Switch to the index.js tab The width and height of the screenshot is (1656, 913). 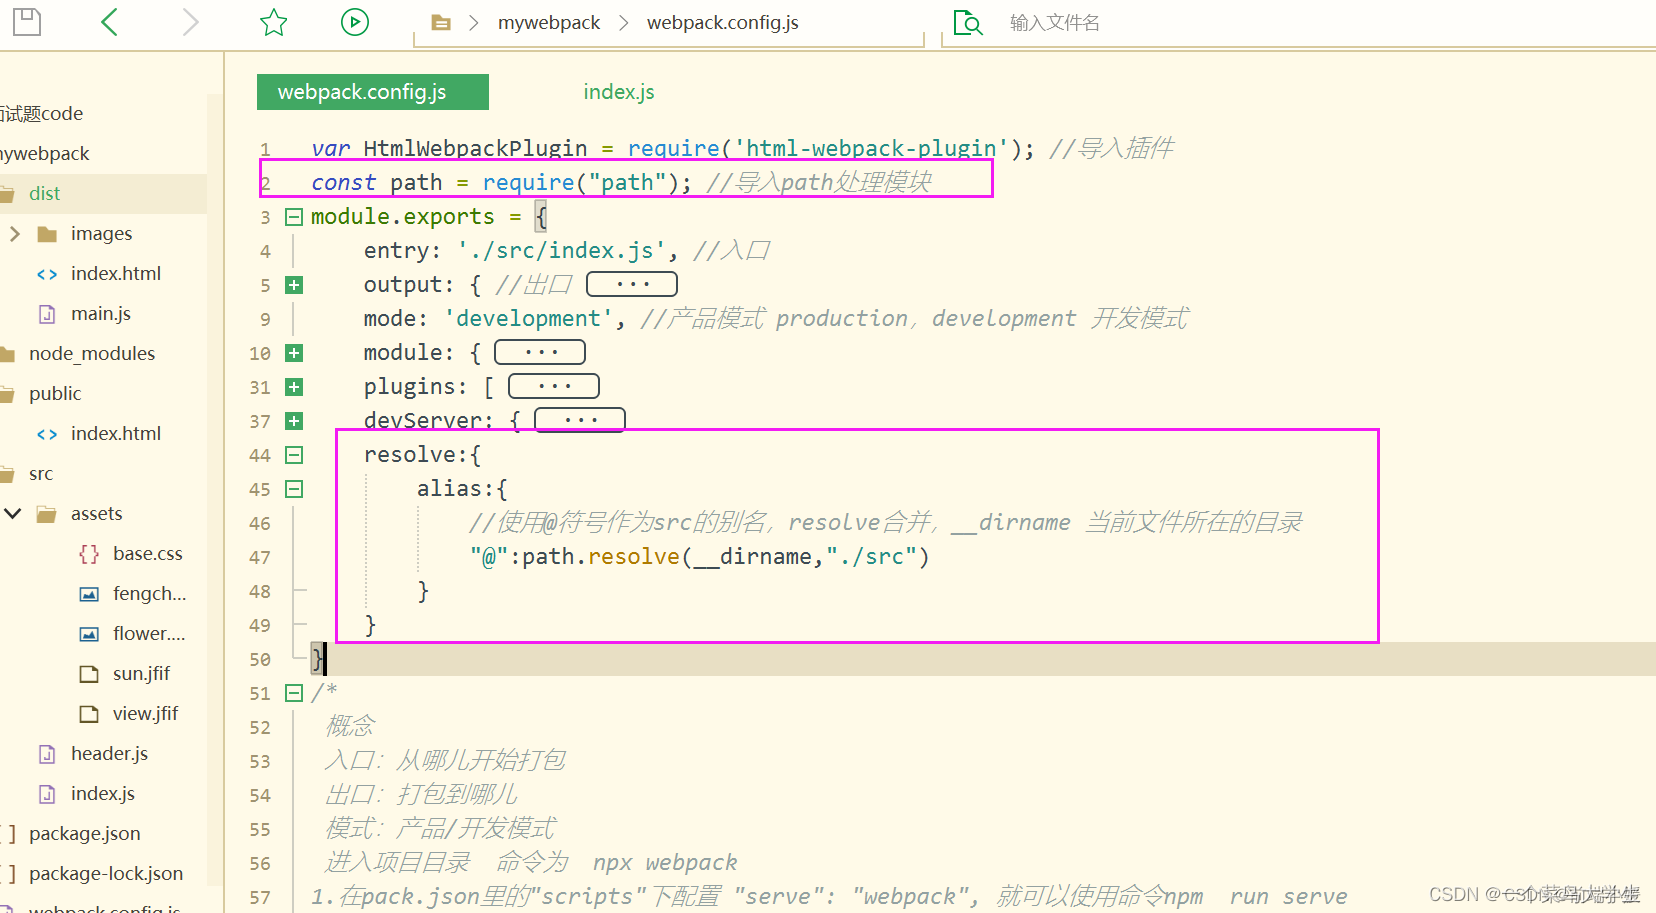(619, 92)
